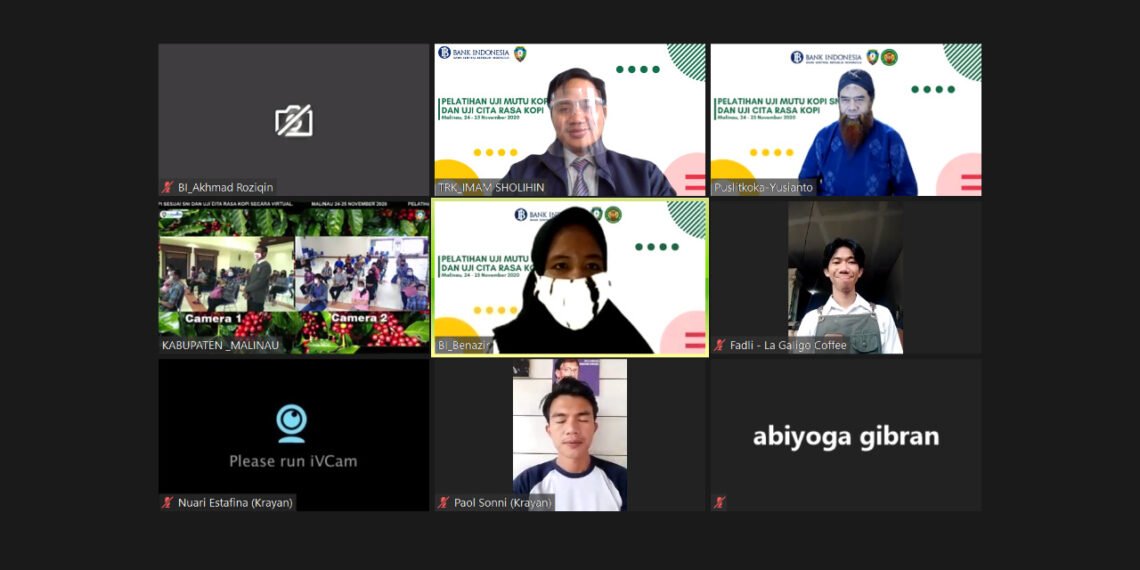1140x570 pixels.
Task: Click the TRK_IMAM SHOLIHIN name label
Action: 491,188
